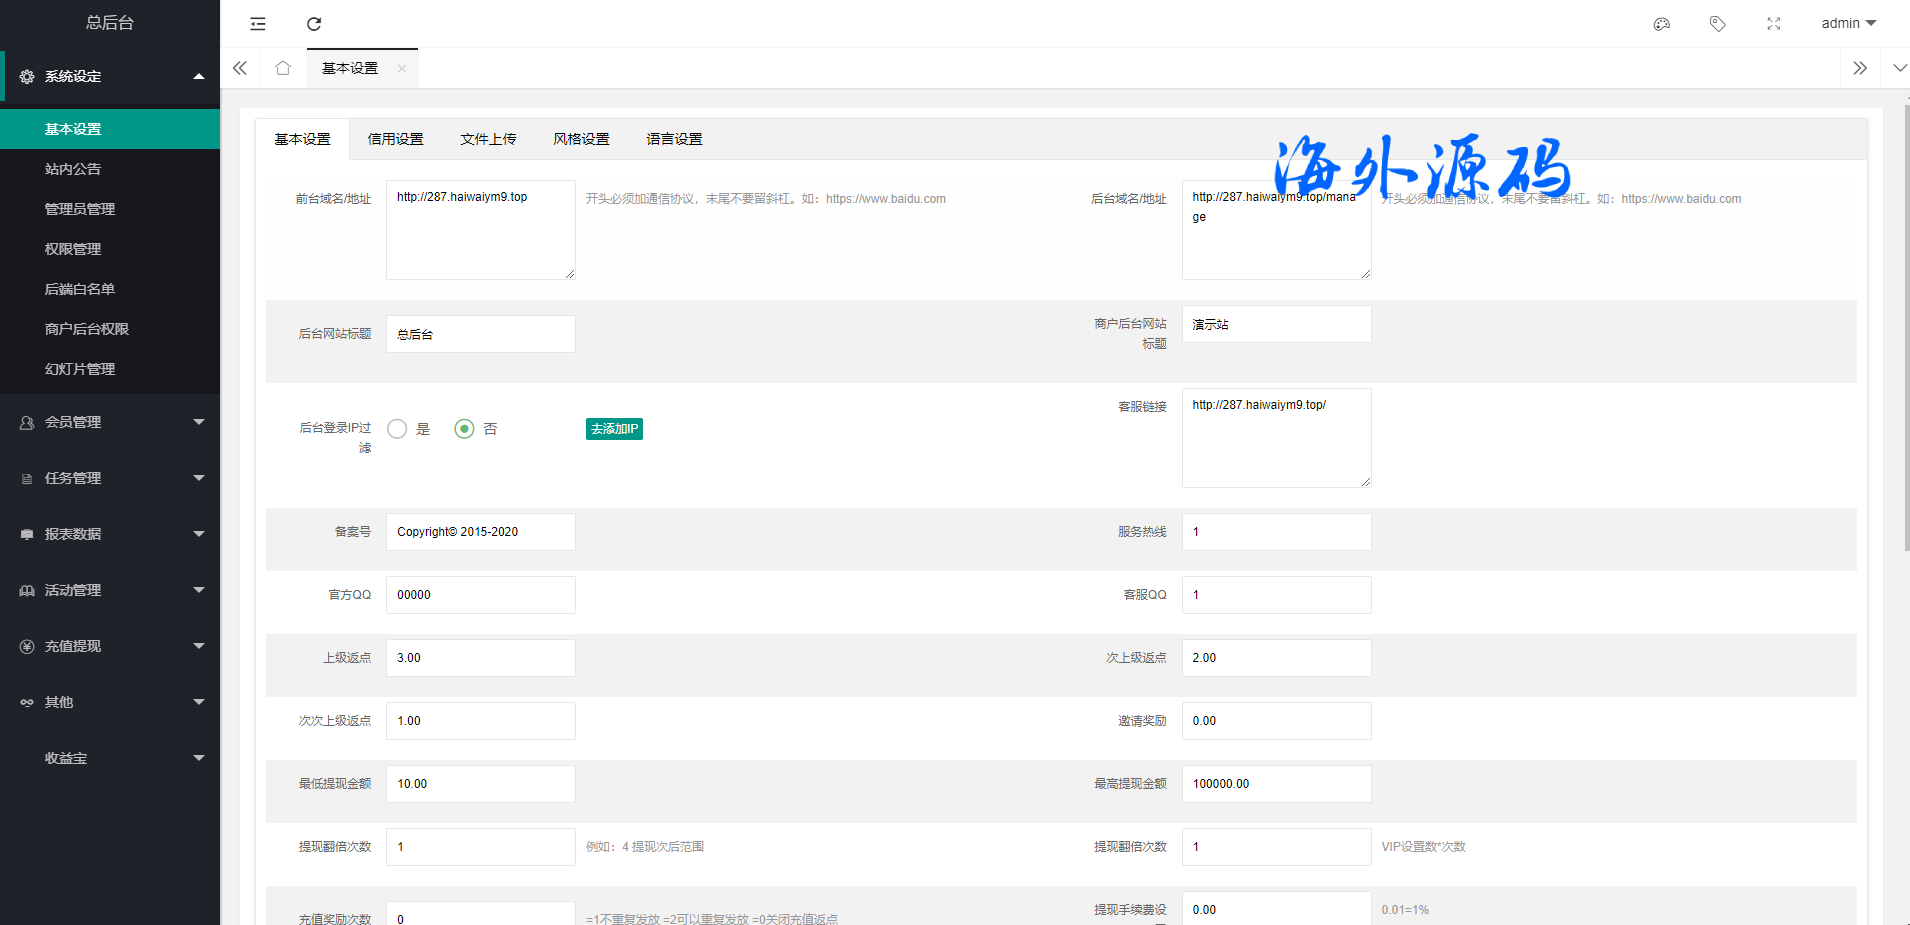Open the admin user dropdown

point(1848,23)
